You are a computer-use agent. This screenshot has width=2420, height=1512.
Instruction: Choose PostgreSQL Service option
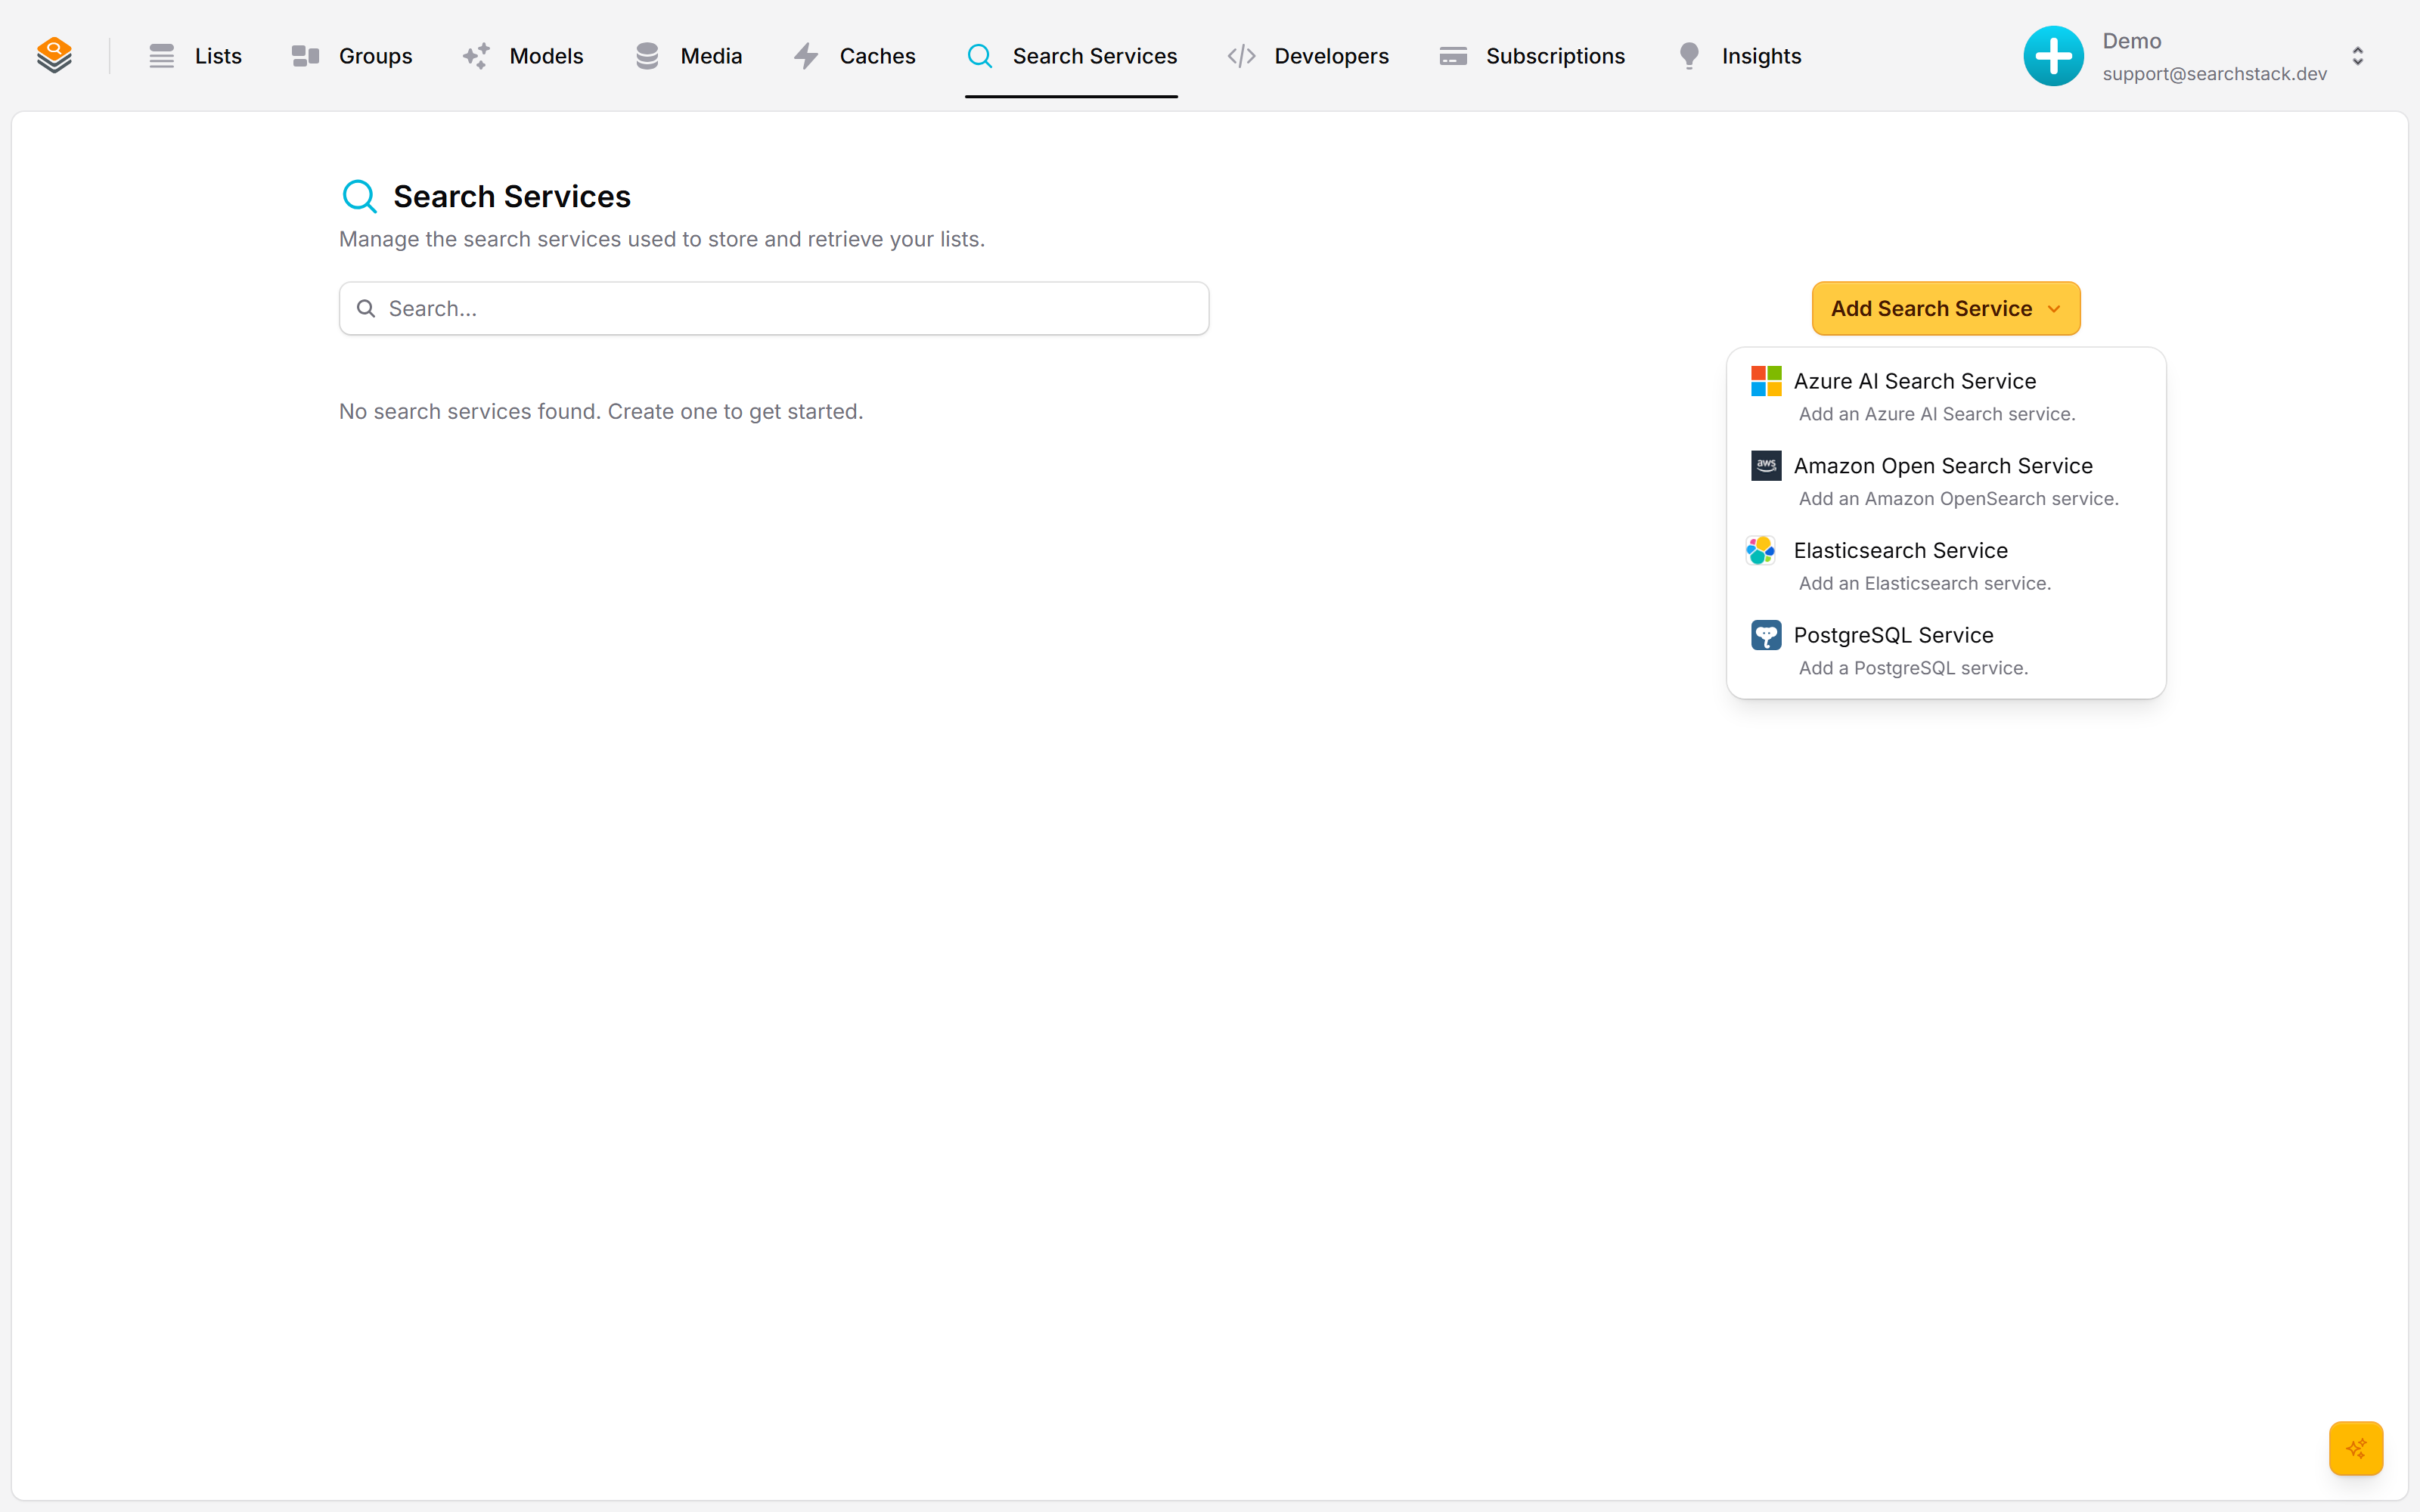1946,651
